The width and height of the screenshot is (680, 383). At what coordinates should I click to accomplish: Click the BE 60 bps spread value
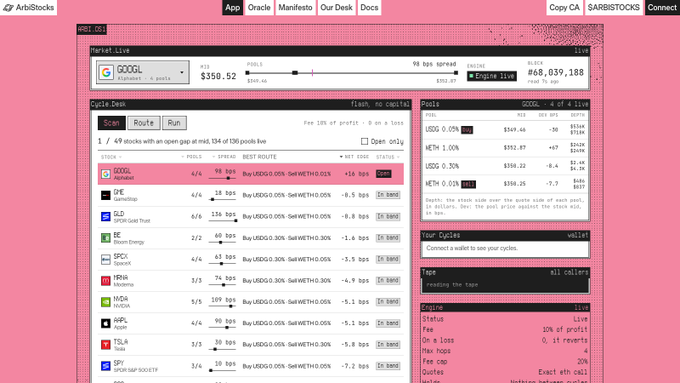click(x=225, y=236)
